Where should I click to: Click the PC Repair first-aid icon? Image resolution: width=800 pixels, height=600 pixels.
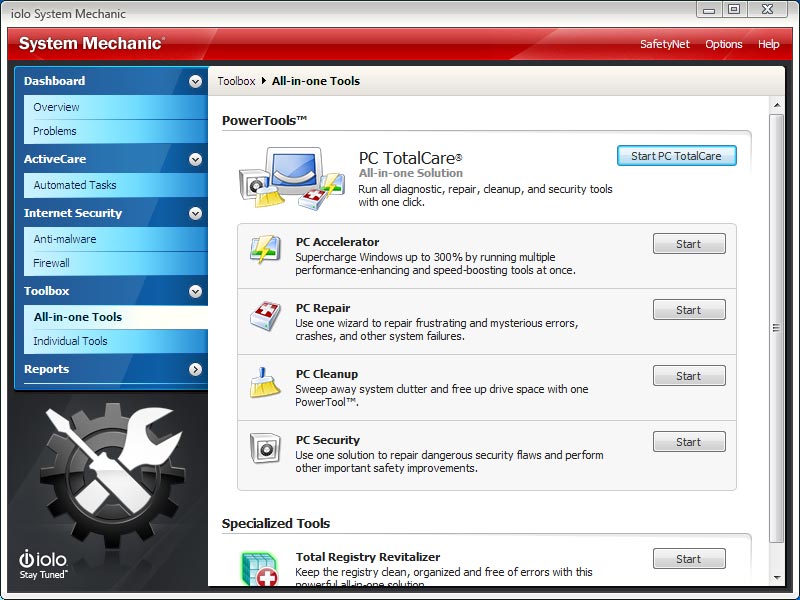pos(265,317)
